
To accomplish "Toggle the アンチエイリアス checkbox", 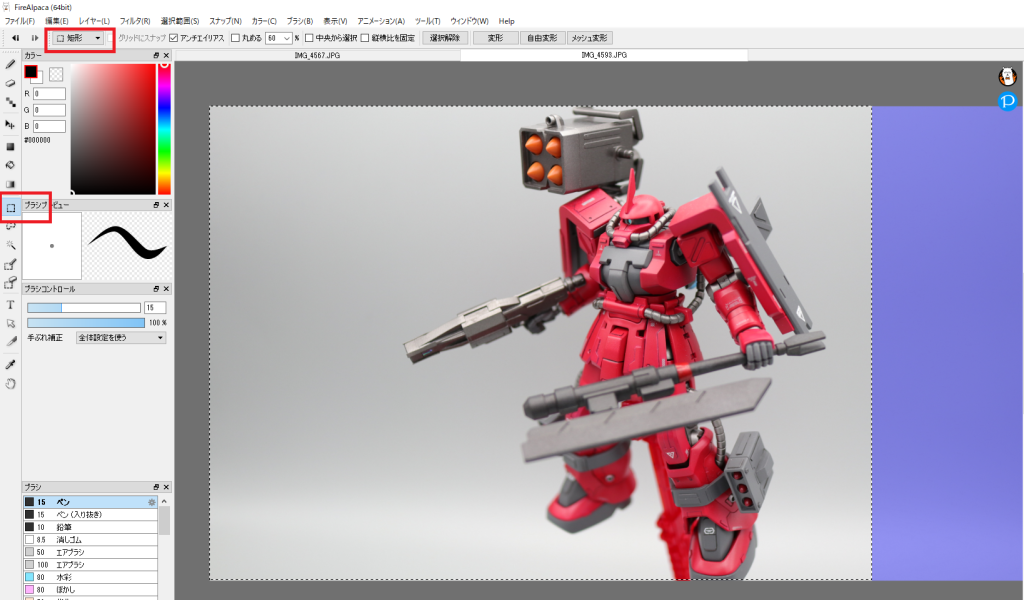I will (174, 38).
